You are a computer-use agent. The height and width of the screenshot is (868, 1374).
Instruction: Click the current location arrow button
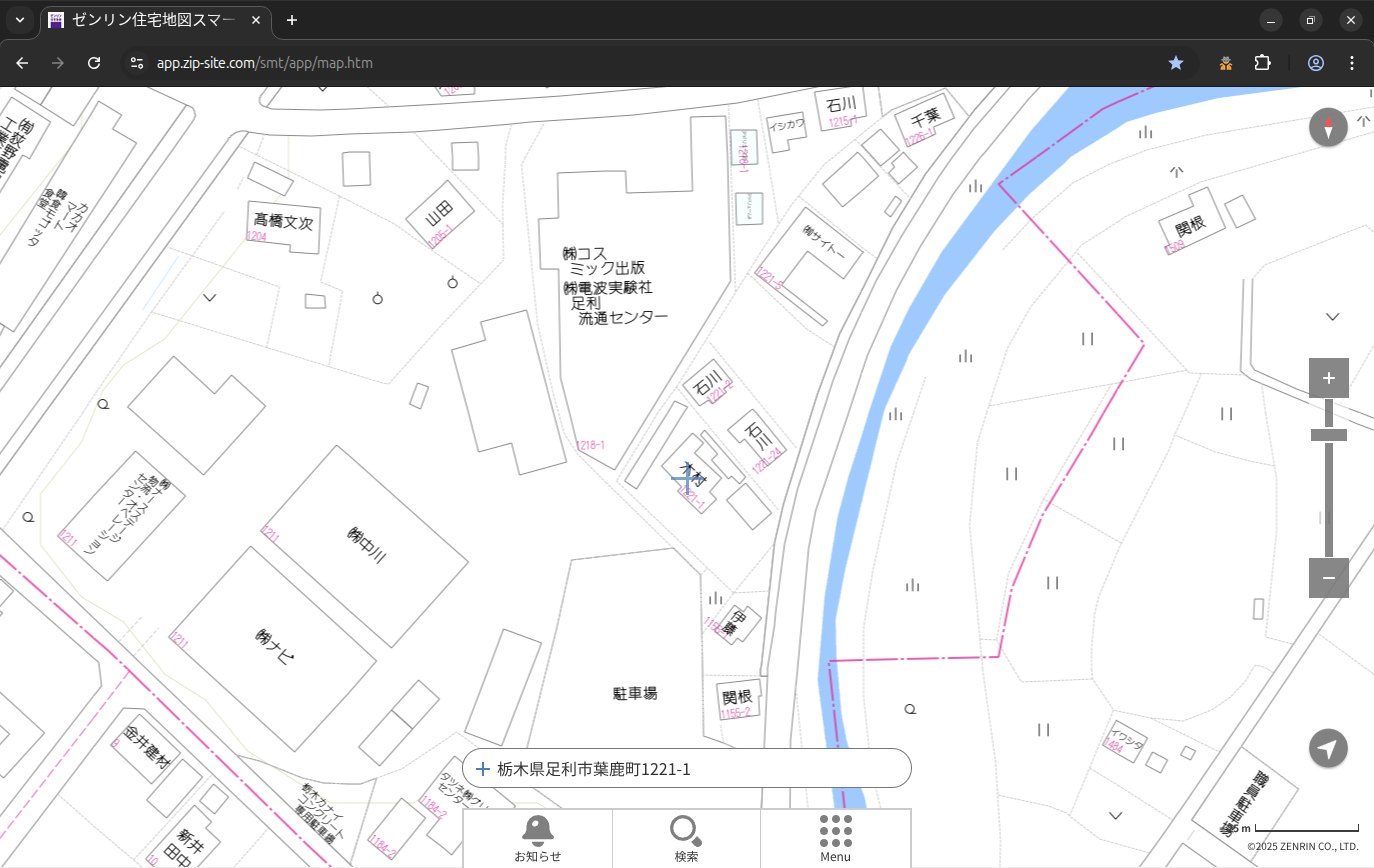[1328, 748]
